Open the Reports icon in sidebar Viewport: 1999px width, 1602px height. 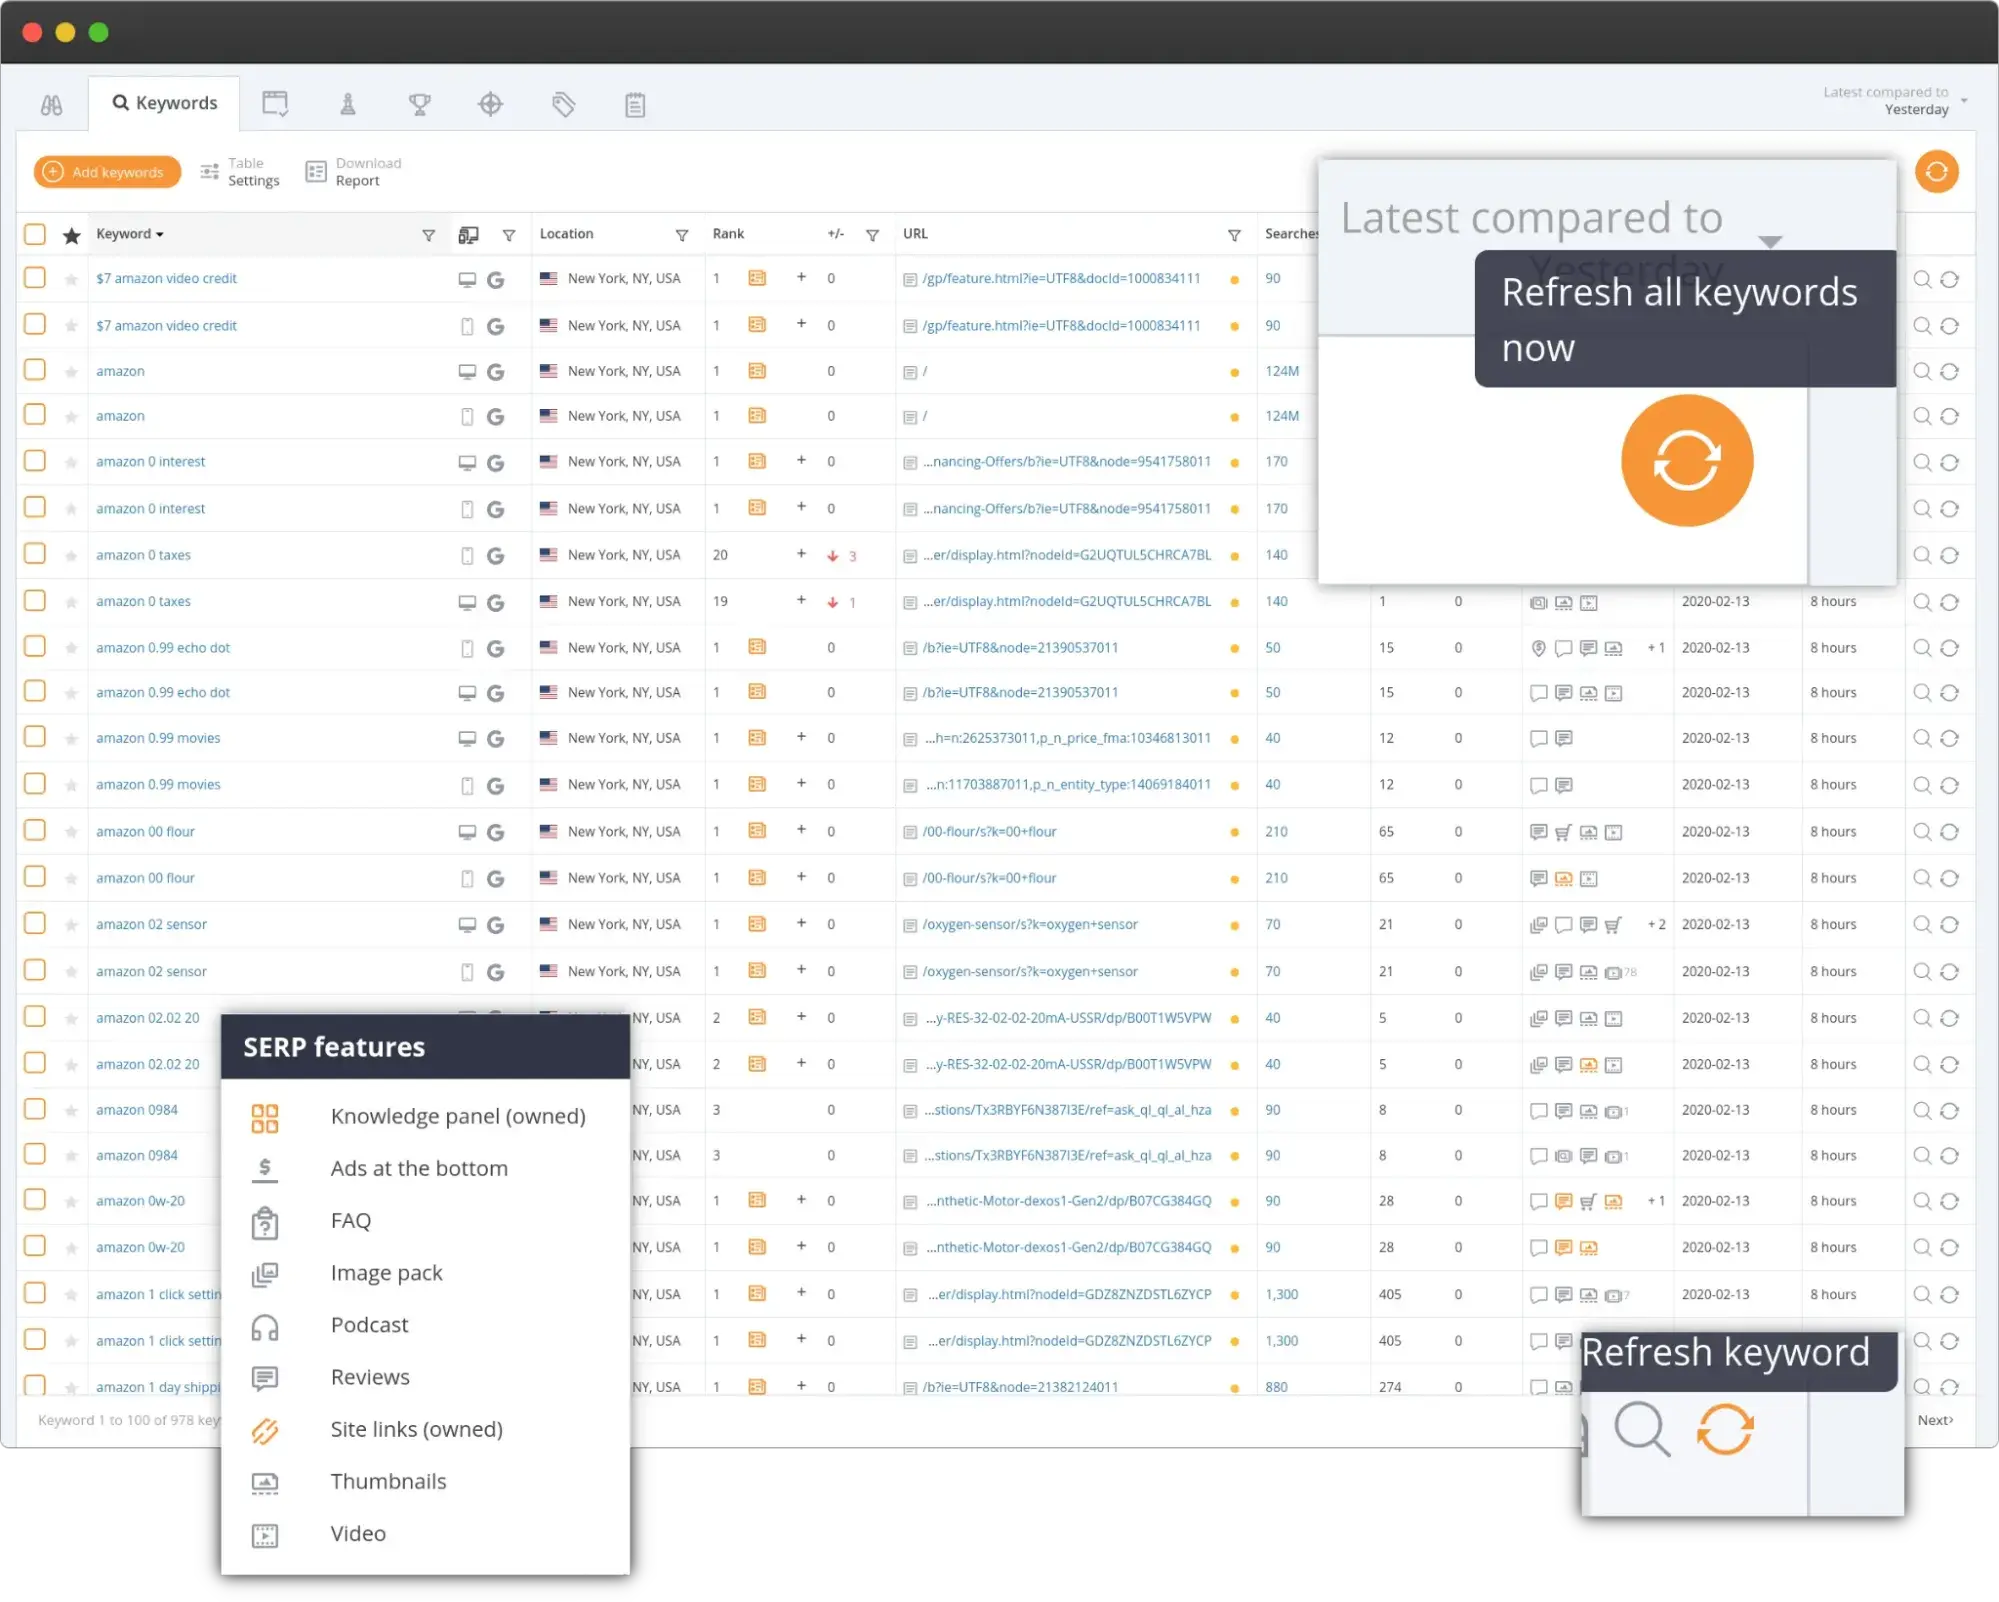634,105
